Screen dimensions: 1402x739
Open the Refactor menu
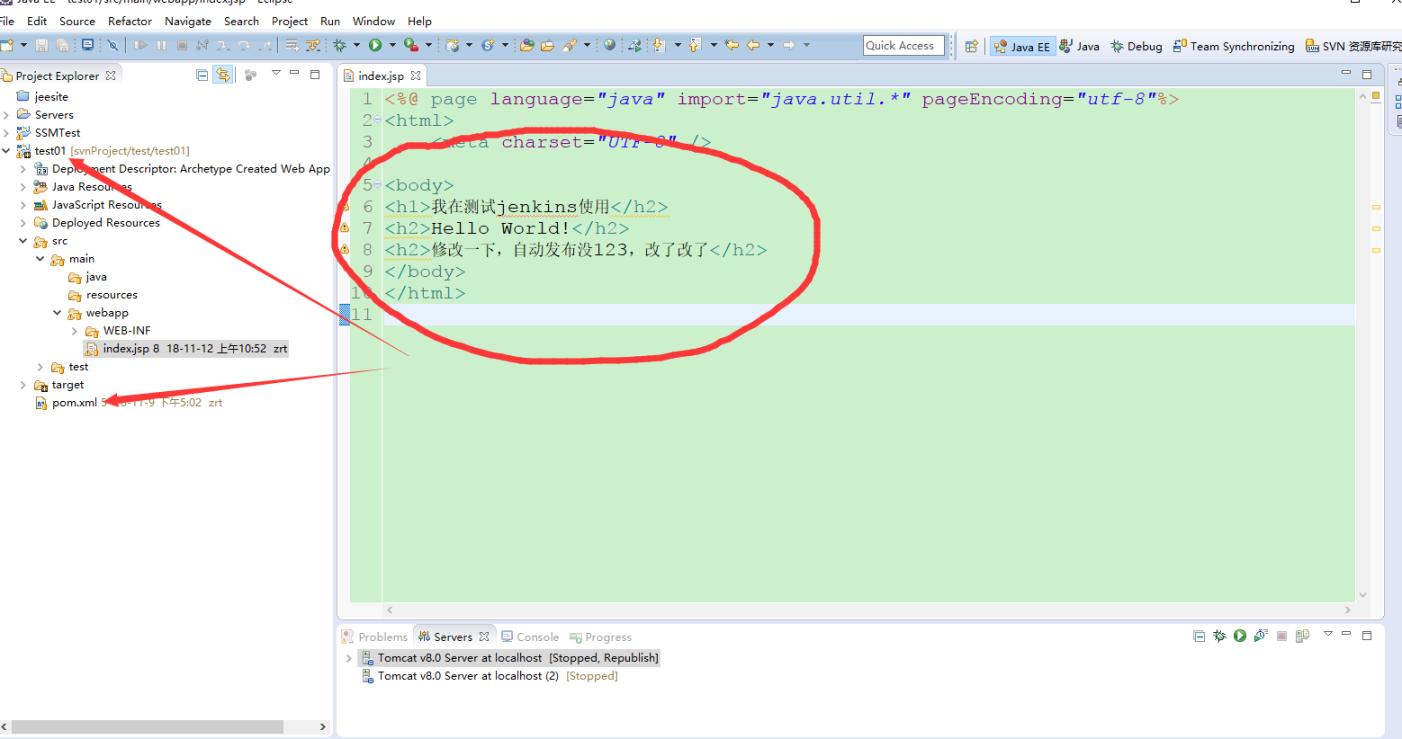(x=129, y=21)
